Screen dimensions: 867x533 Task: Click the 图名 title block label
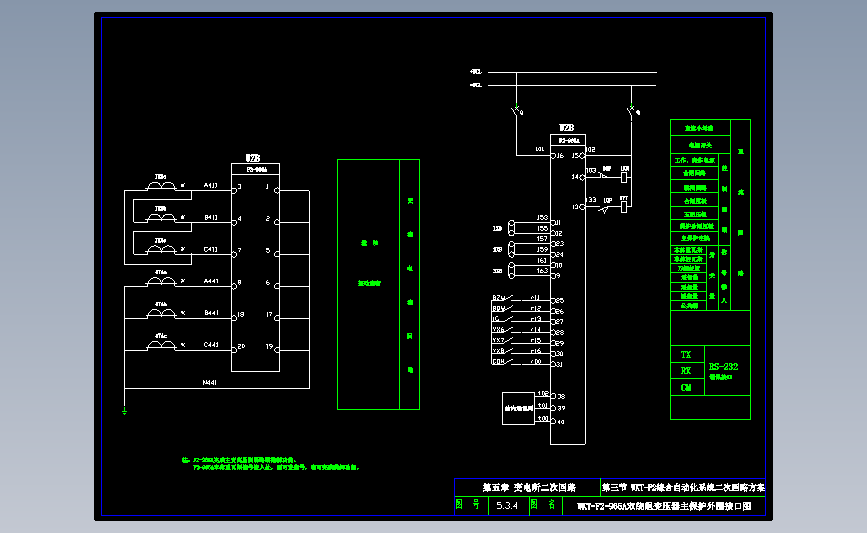click(x=543, y=504)
